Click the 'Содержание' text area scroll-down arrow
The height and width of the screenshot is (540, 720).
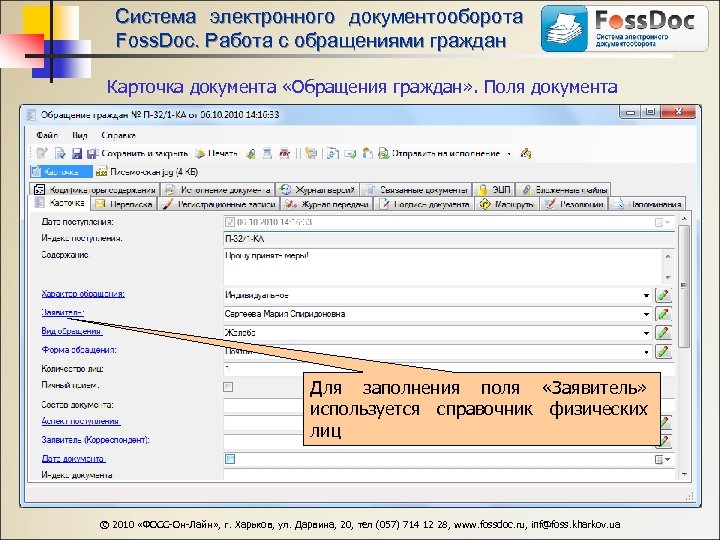point(668,278)
